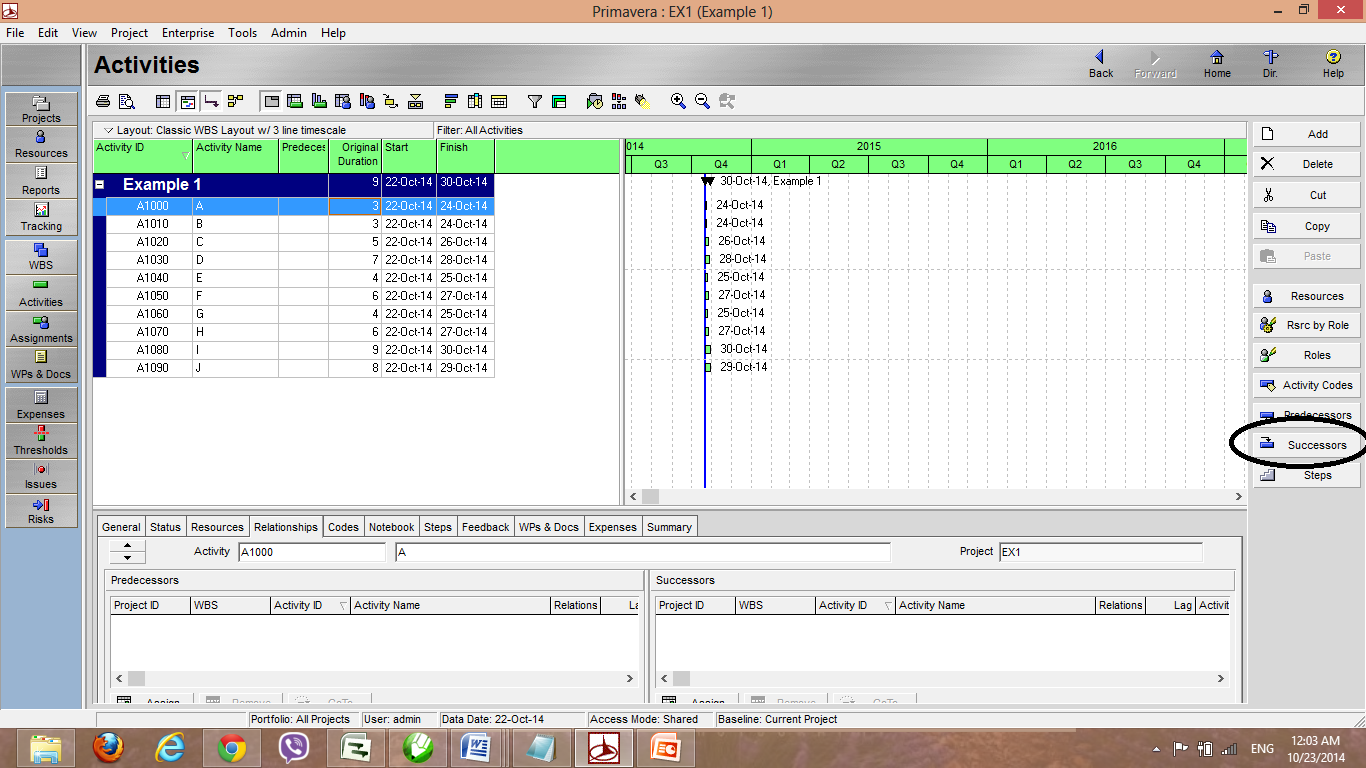Open Issues in the left sidebar

click(41, 476)
